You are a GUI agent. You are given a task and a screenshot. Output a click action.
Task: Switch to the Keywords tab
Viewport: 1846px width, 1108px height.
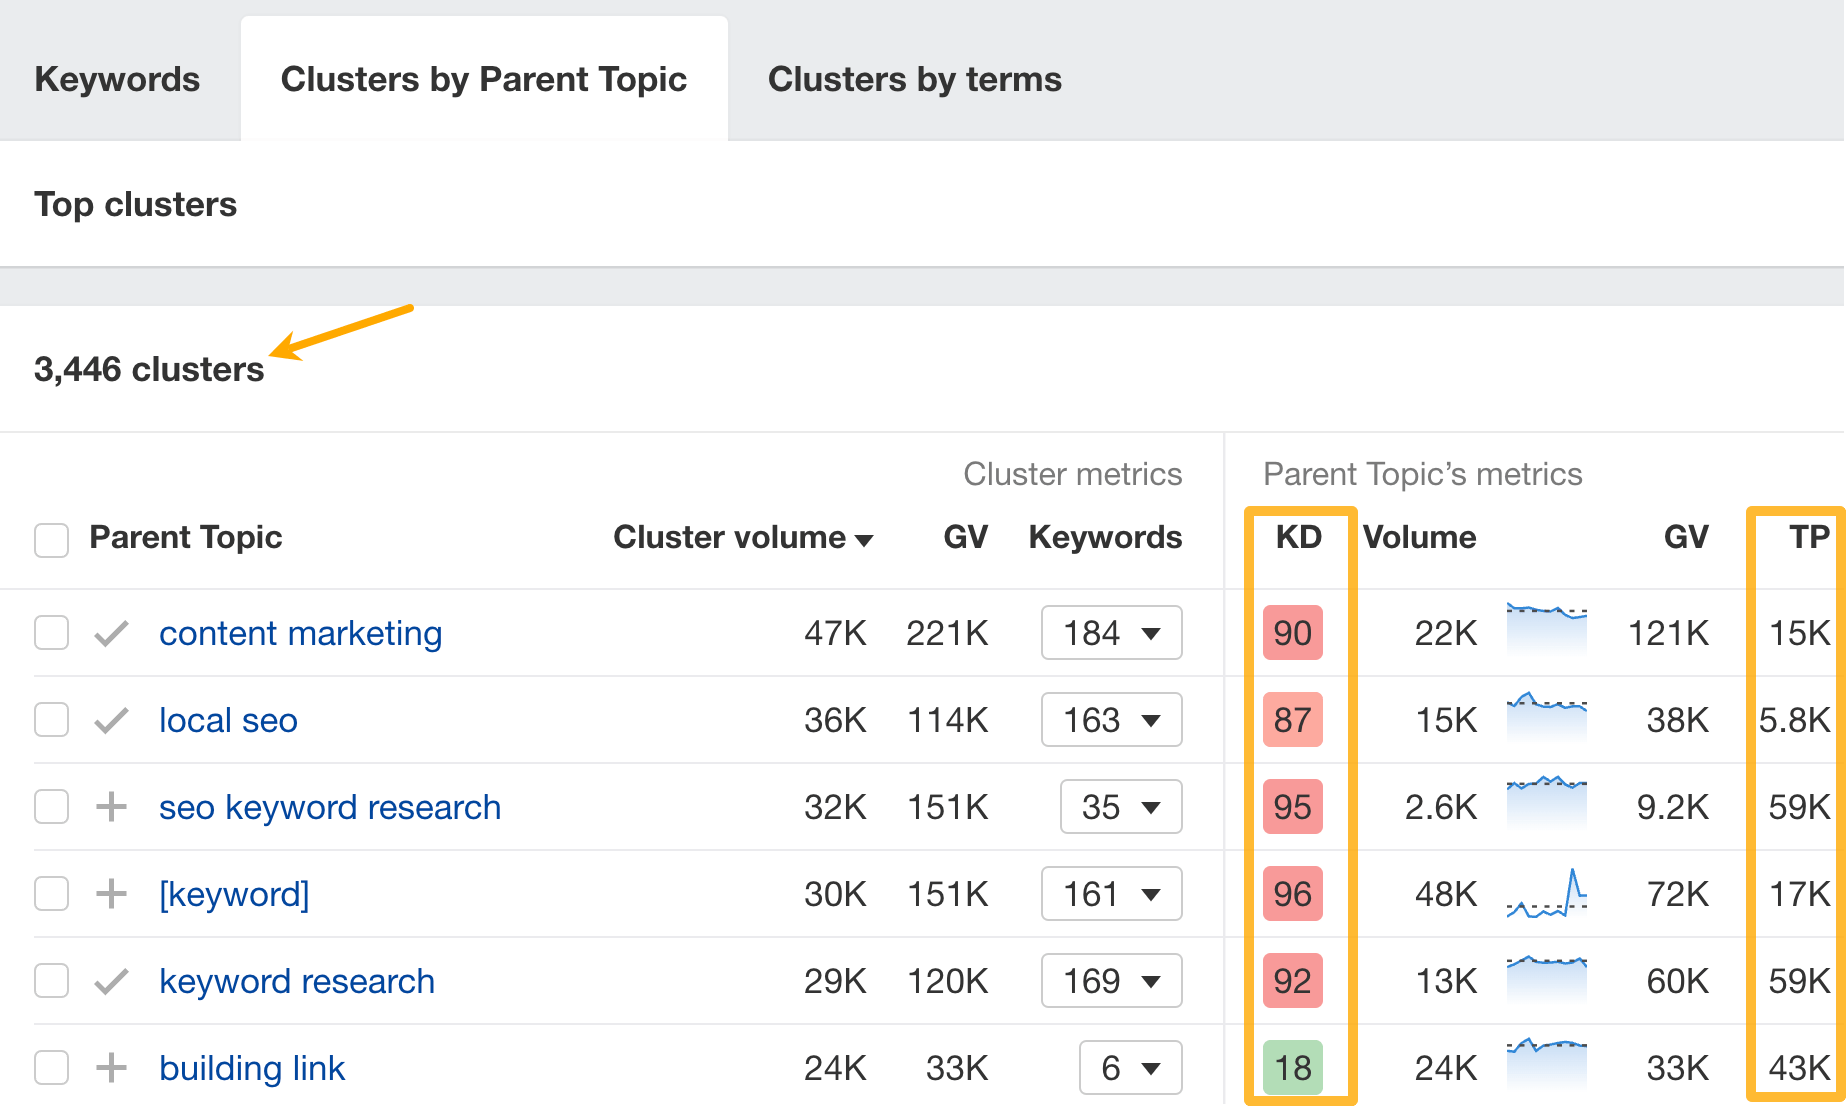point(117,78)
